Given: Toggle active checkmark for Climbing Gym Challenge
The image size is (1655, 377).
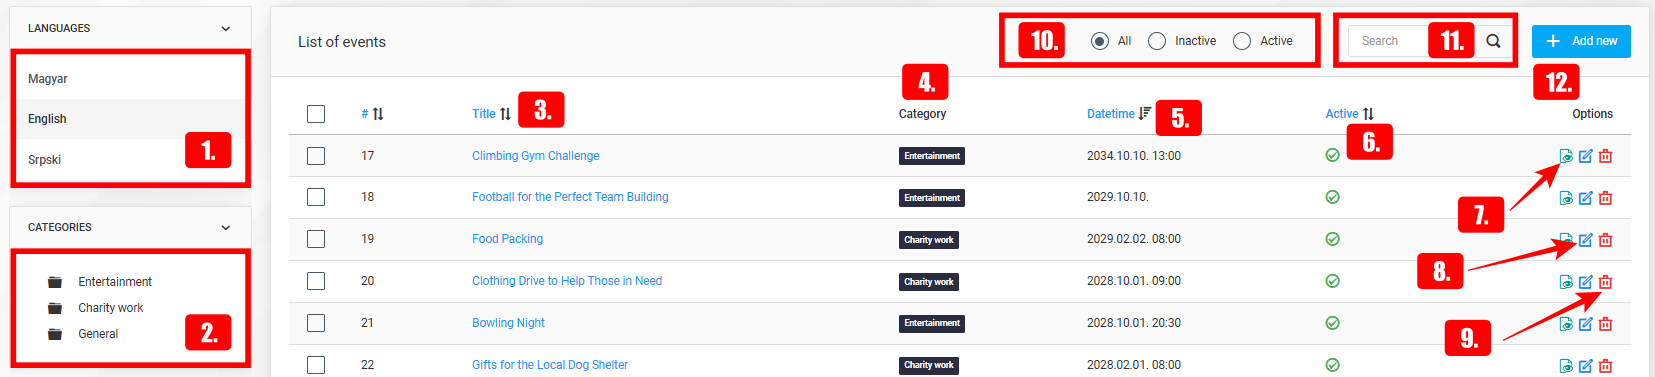Looking at the screenshot, I should pos(1332,155).
